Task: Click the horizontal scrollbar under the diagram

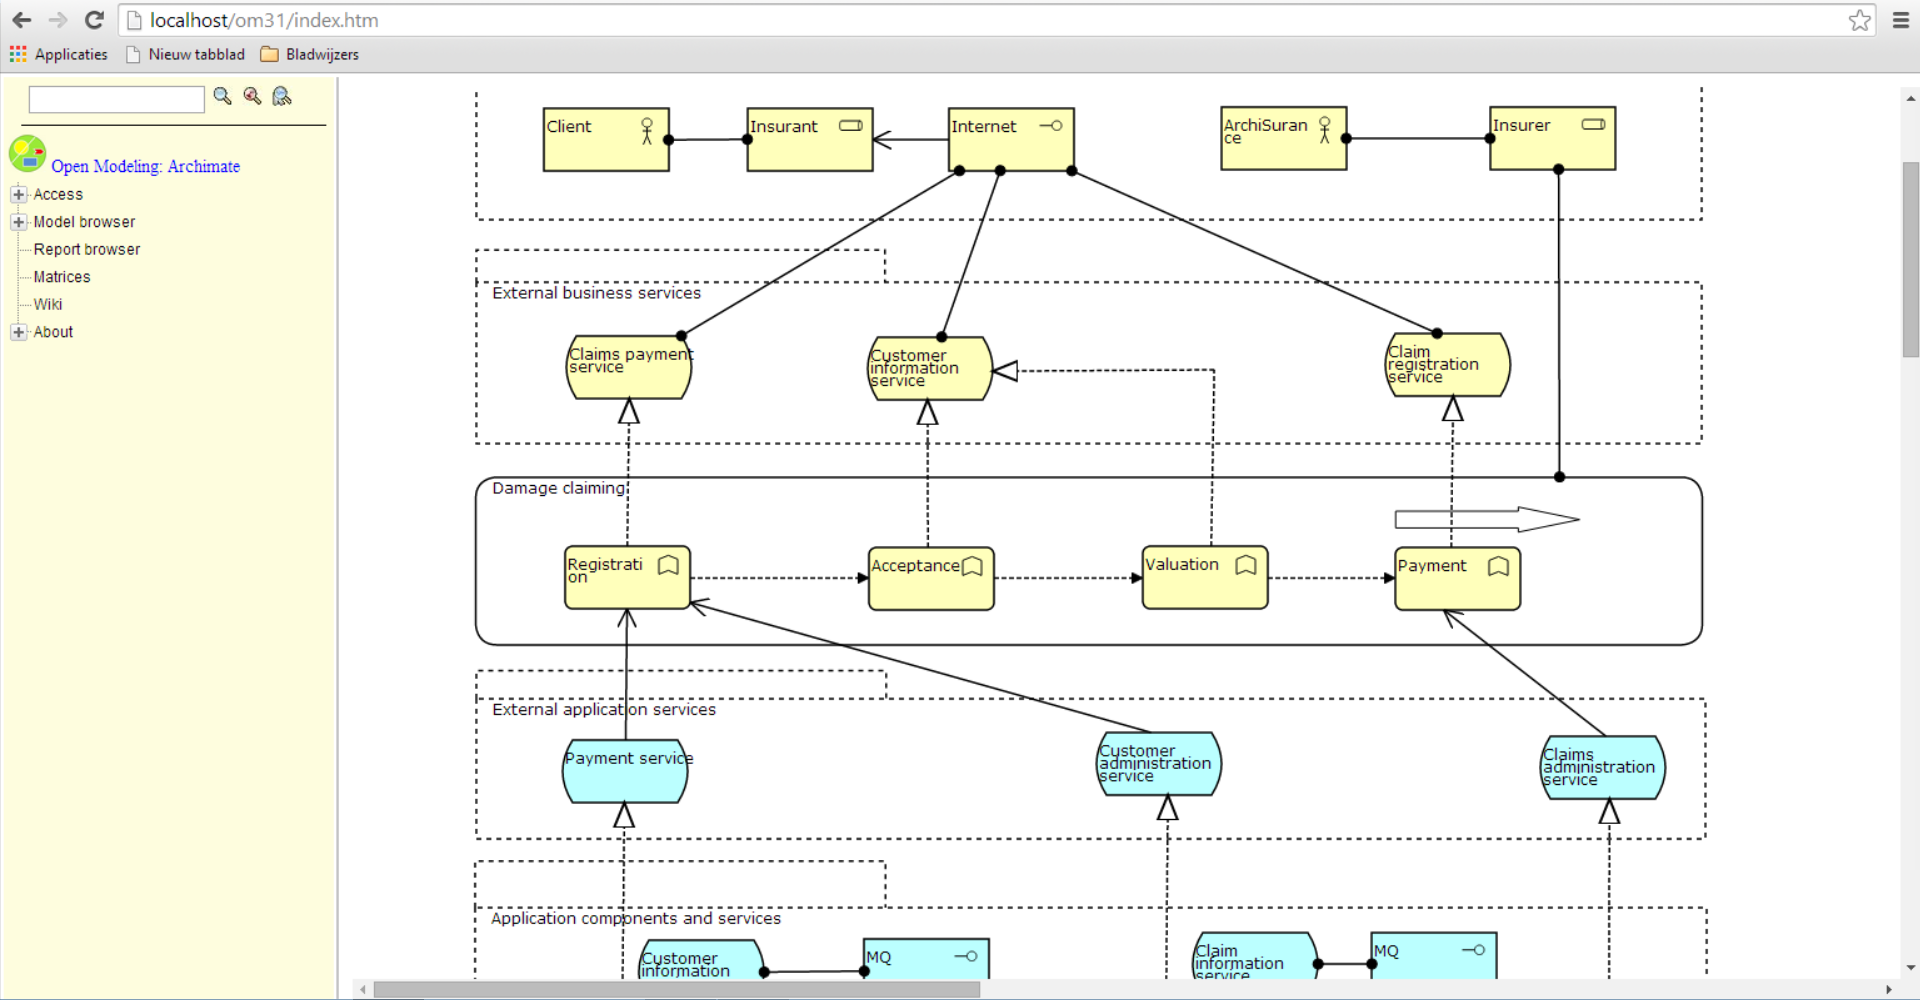Action: pyautogui.click(x=676, y=989)
